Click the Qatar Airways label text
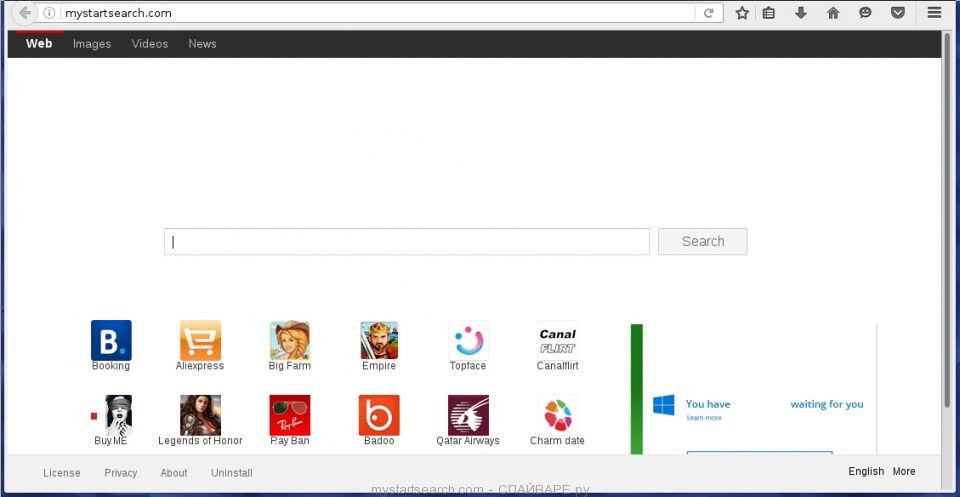Screen dimensions: 960x497 click(468, 441)
